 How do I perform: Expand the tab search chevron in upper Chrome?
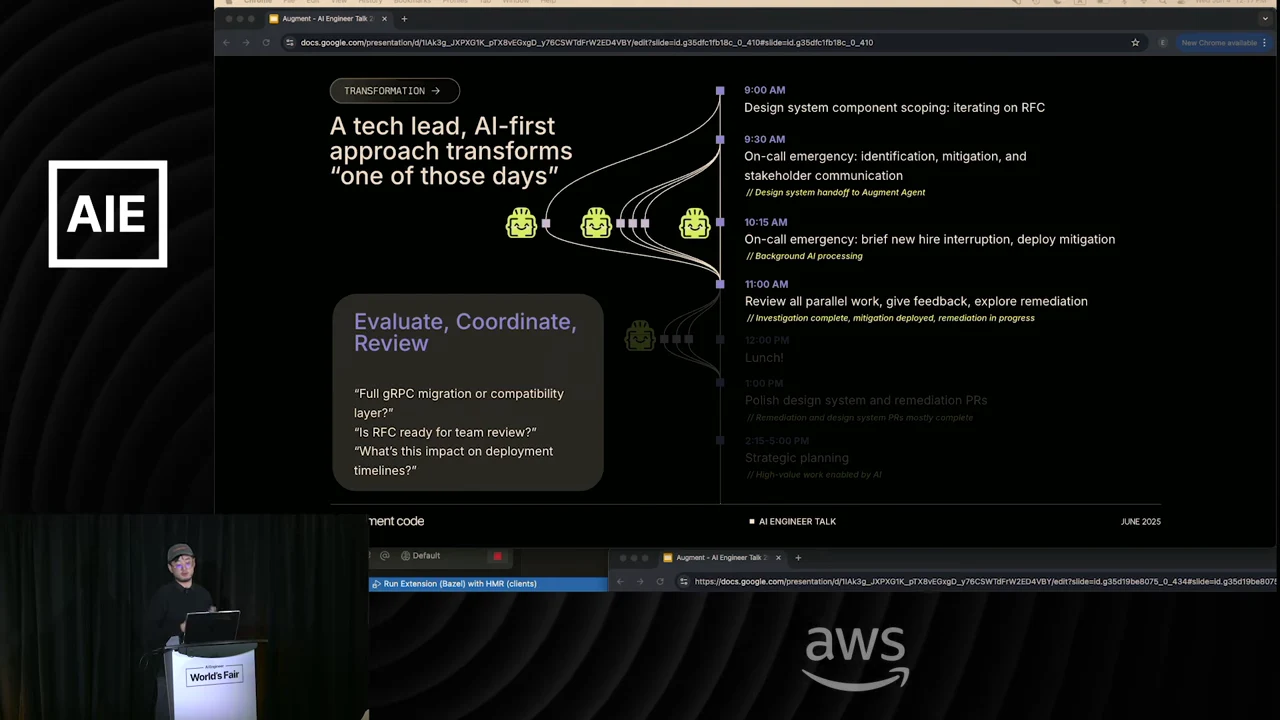tap(1265, 18)
